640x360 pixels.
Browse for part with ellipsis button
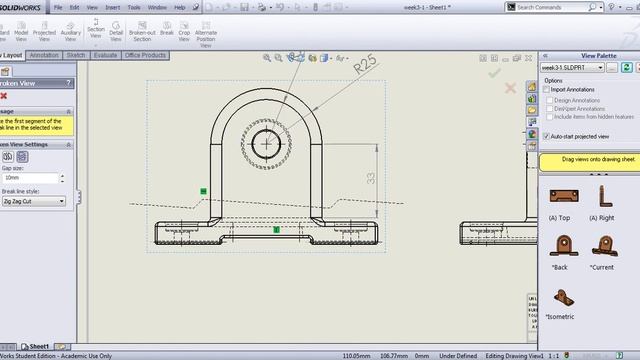coord(611,67)
